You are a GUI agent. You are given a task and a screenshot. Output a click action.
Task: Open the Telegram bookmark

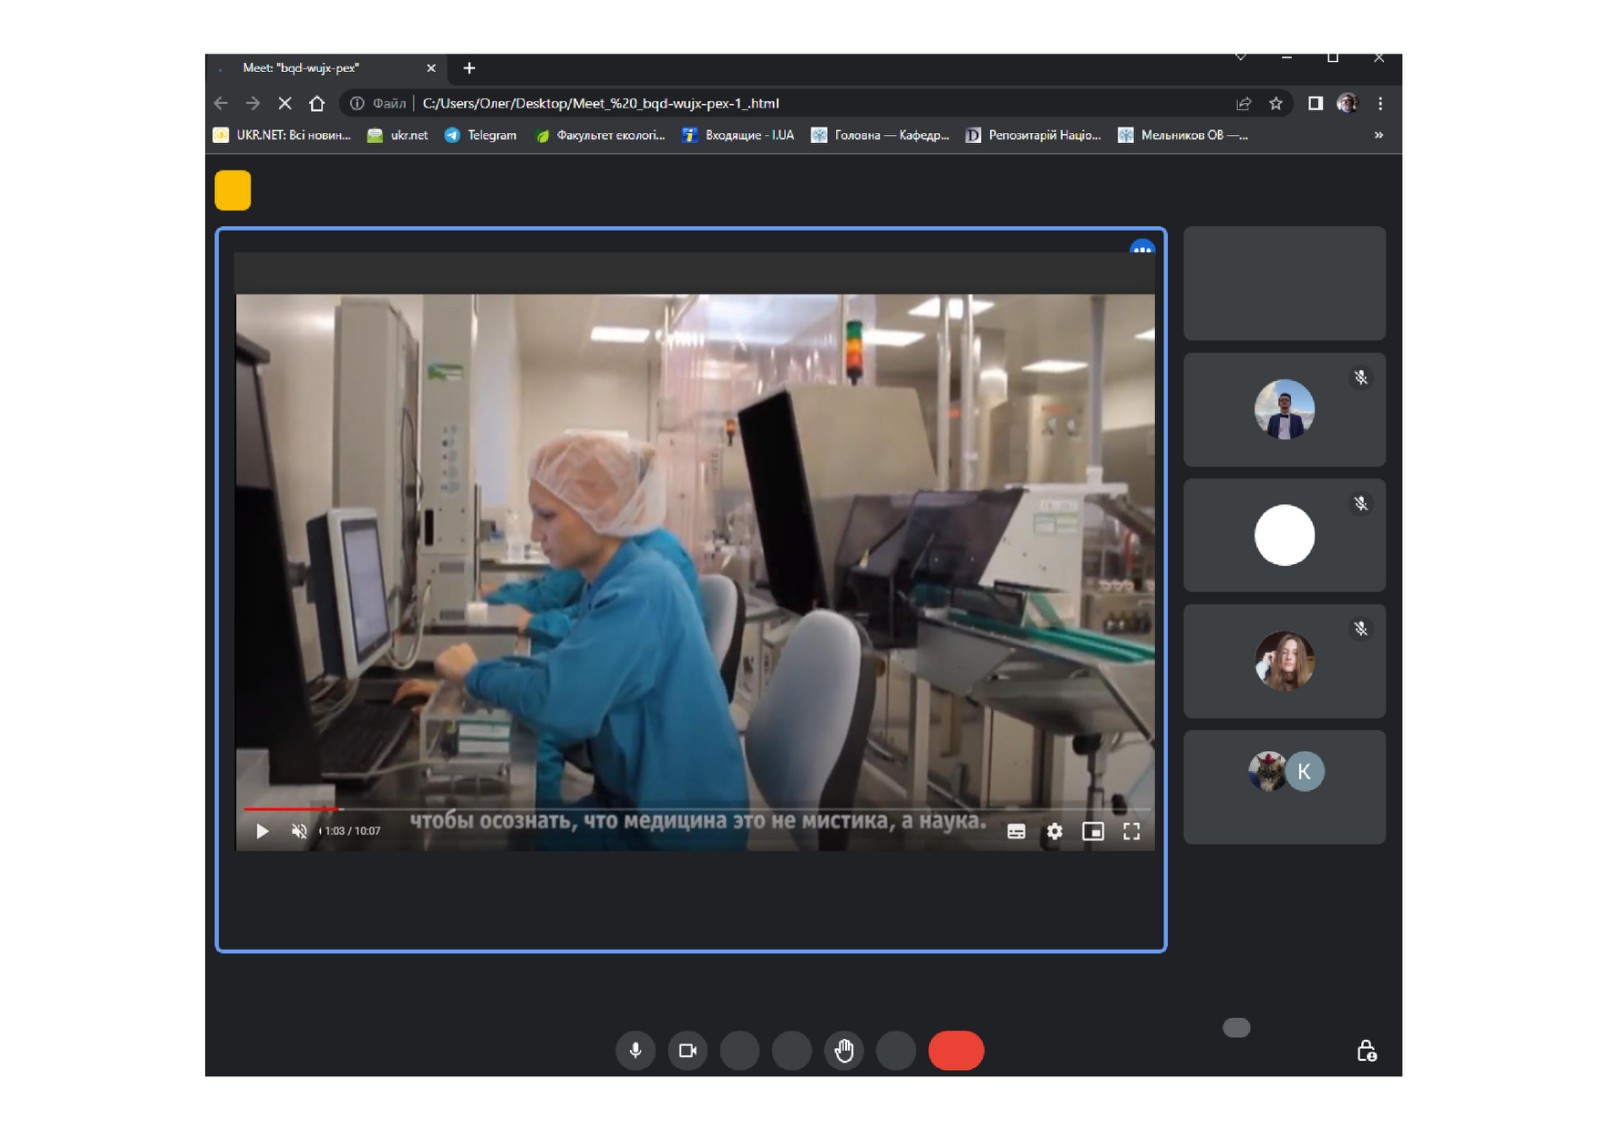point(481,135)
